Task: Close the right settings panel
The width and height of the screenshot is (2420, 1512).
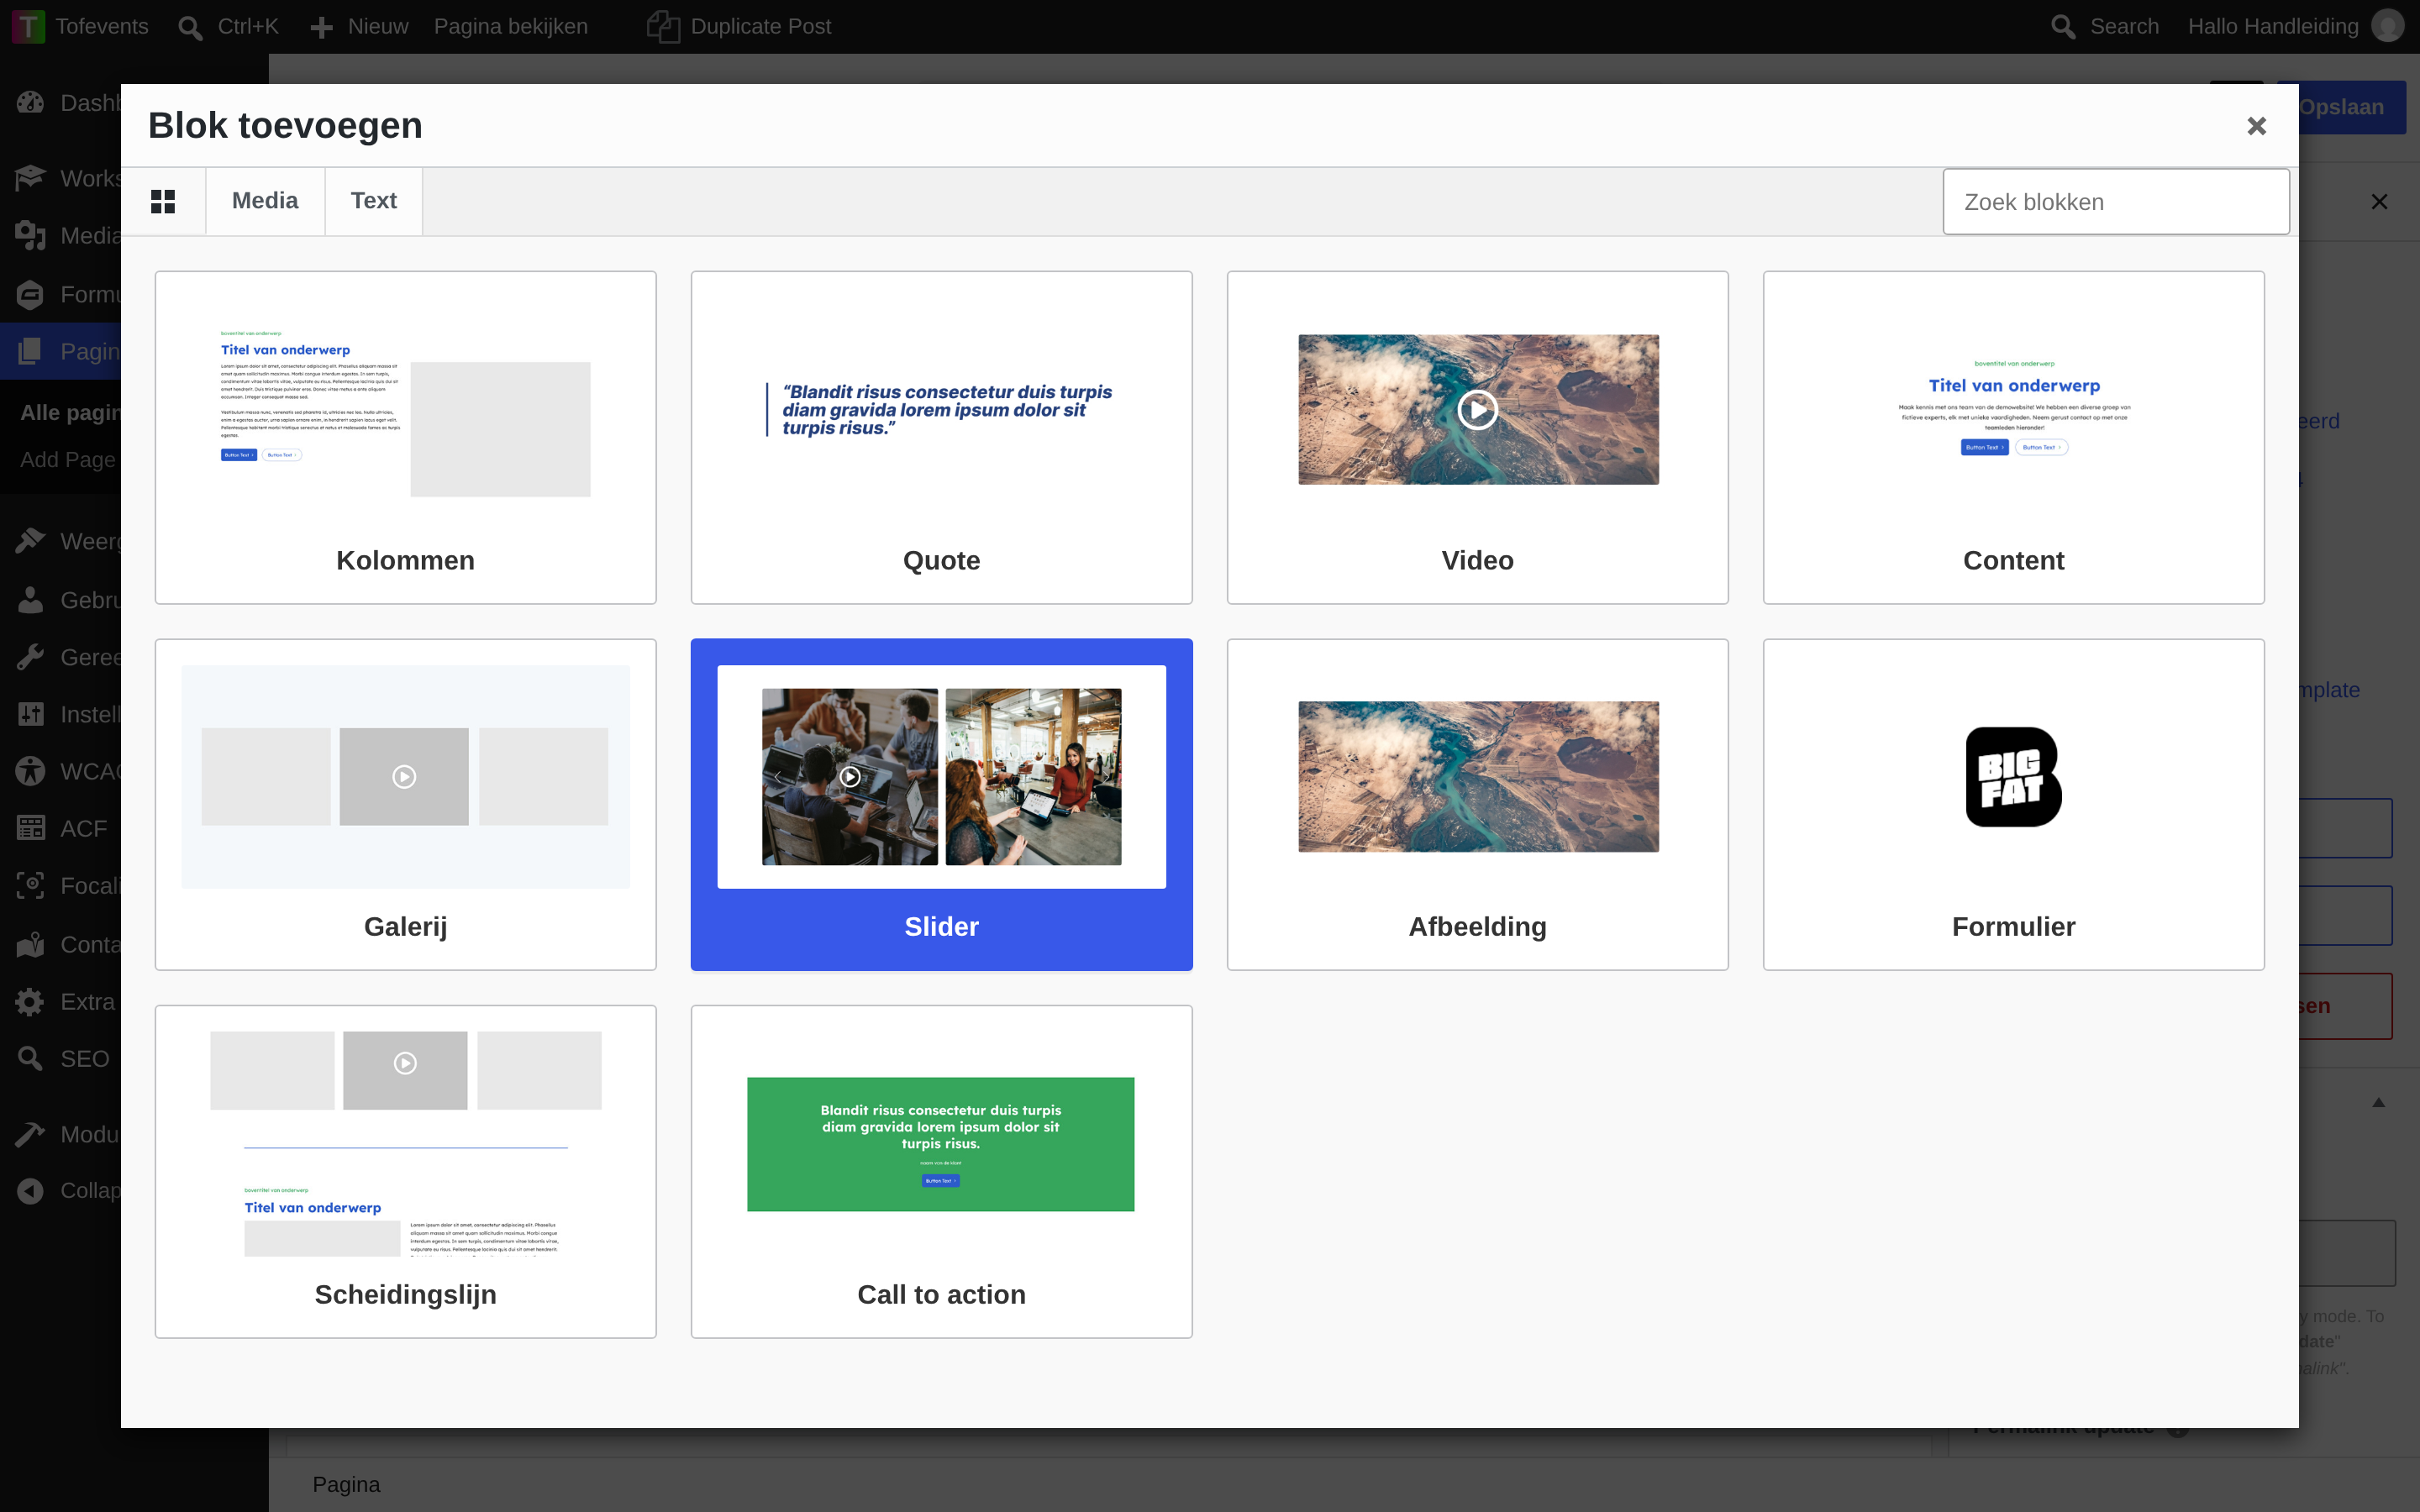Action: [x=2379, y=202]
